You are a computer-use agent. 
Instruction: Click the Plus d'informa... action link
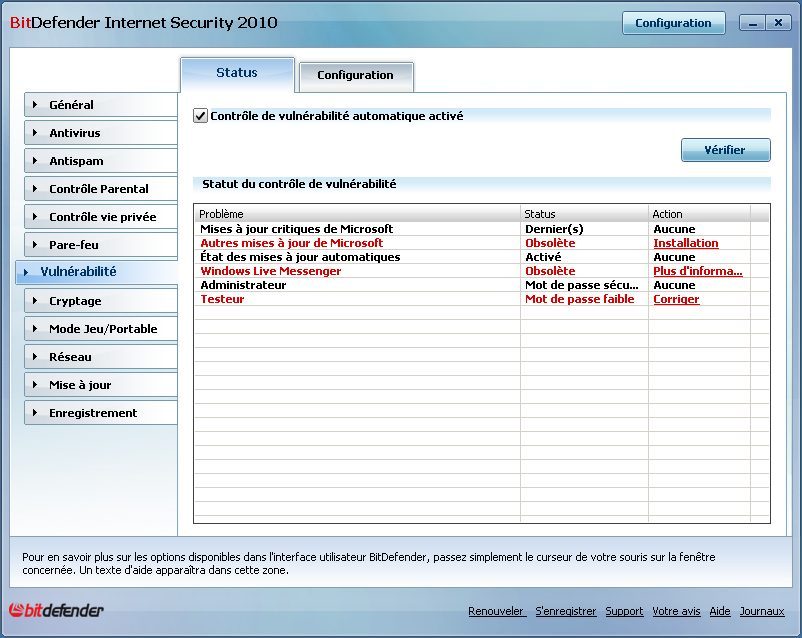pos(698,271)
